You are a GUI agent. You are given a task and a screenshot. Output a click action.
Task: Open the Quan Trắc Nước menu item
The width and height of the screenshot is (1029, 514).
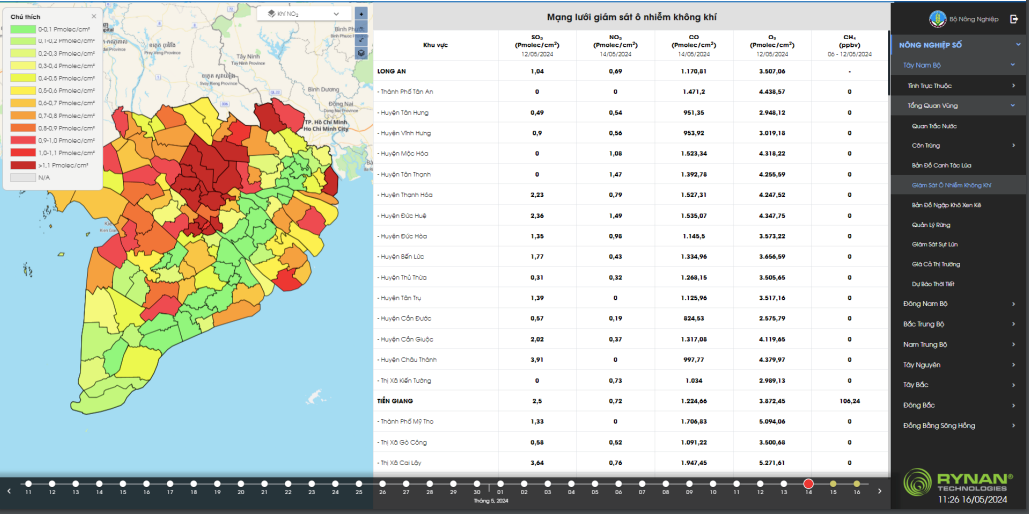click(934, 125)
